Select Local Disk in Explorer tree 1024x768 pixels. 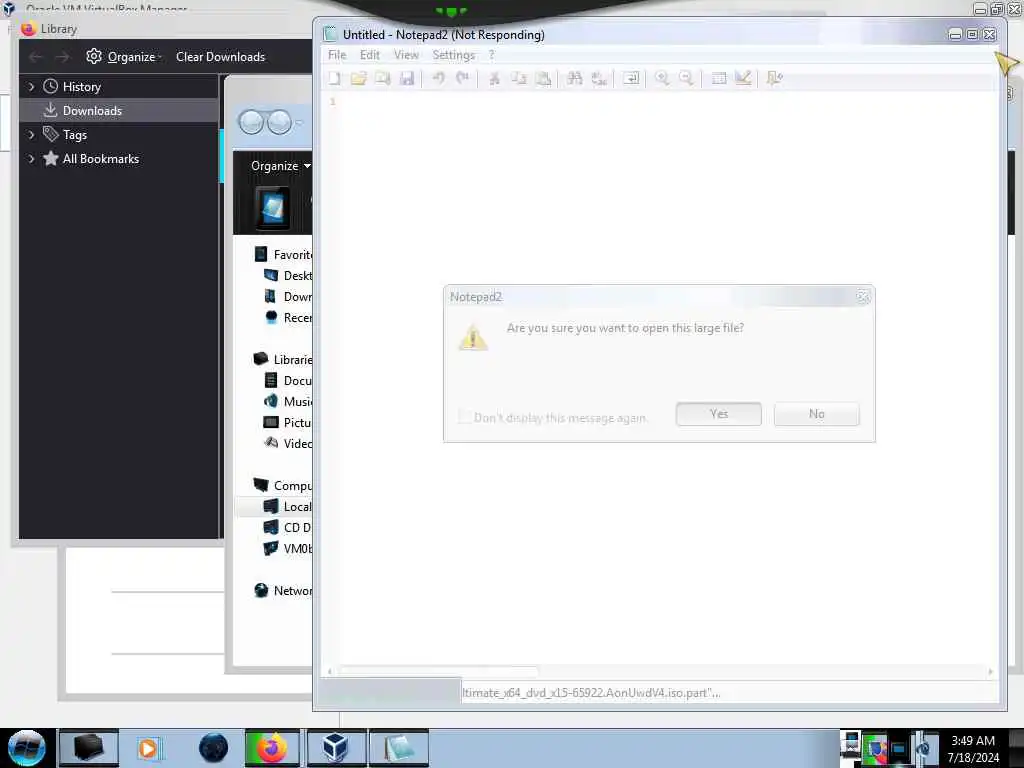[x=287, y=506]
